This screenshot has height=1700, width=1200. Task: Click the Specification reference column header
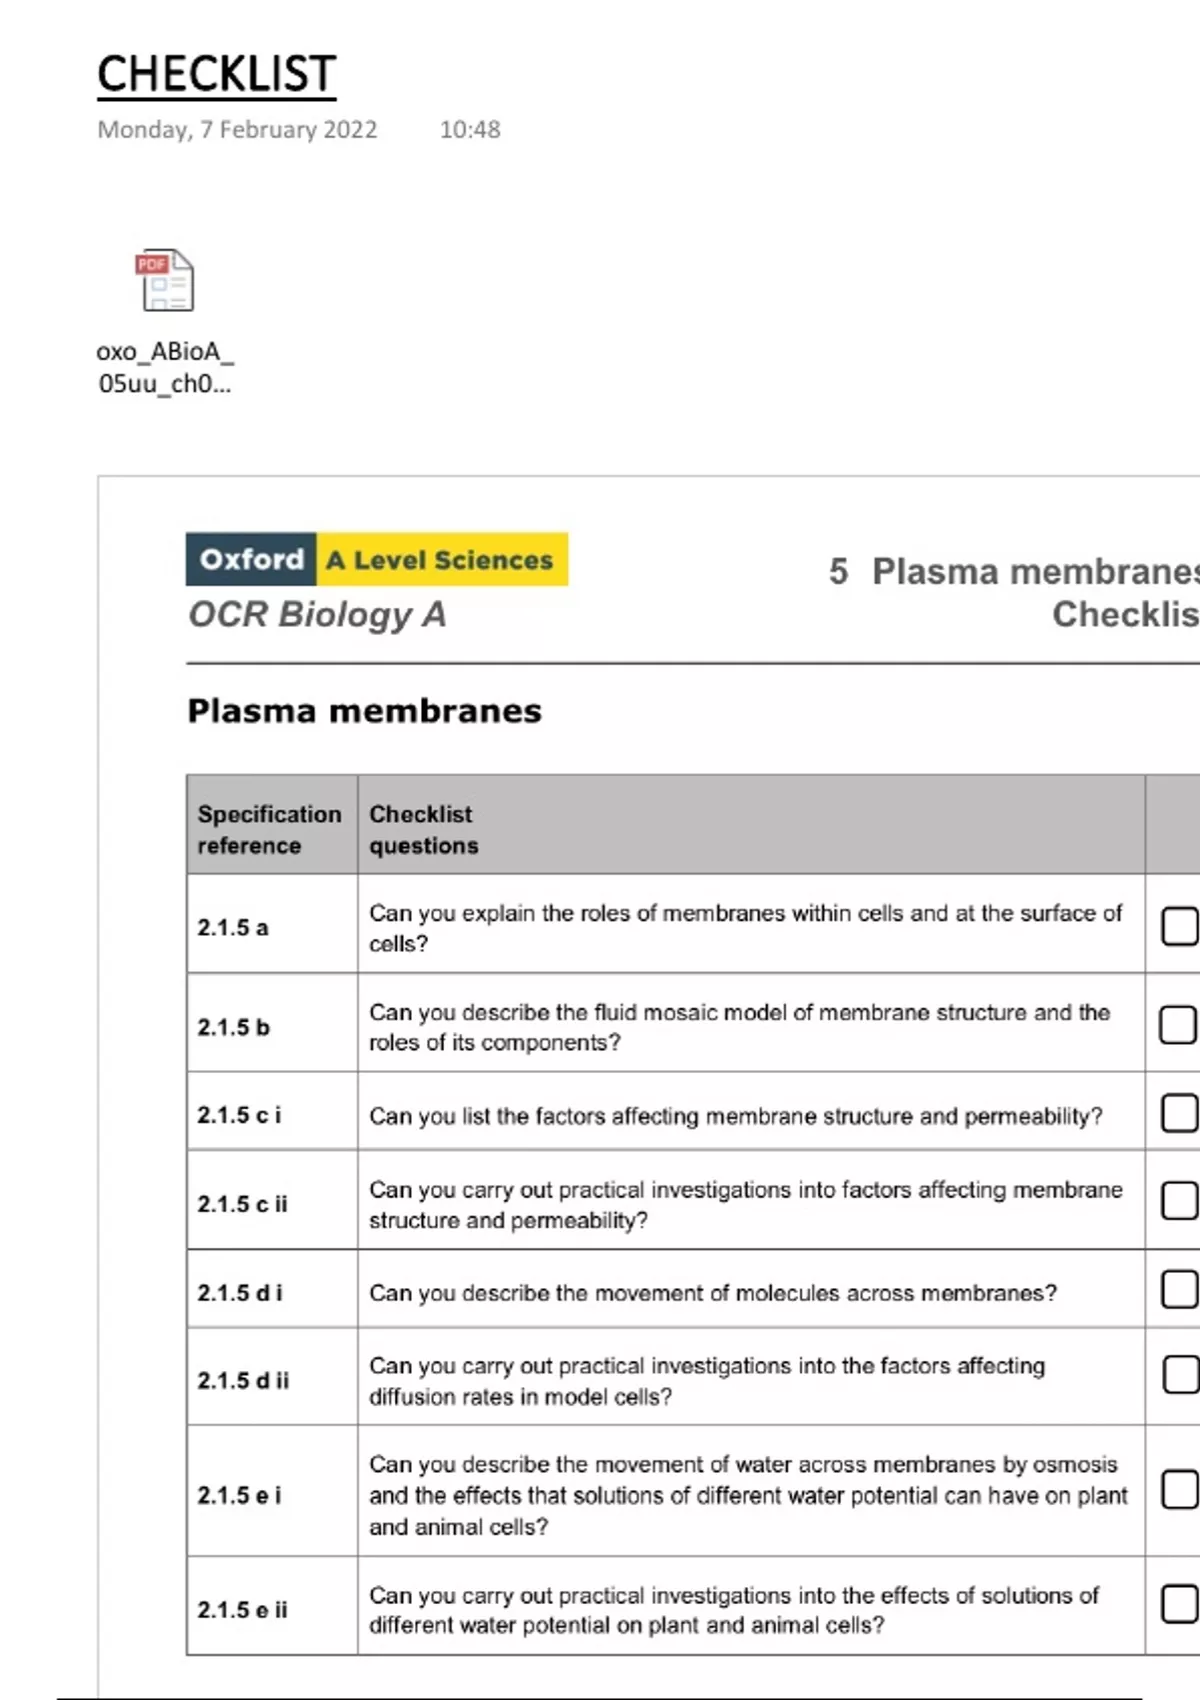[270, 829]
